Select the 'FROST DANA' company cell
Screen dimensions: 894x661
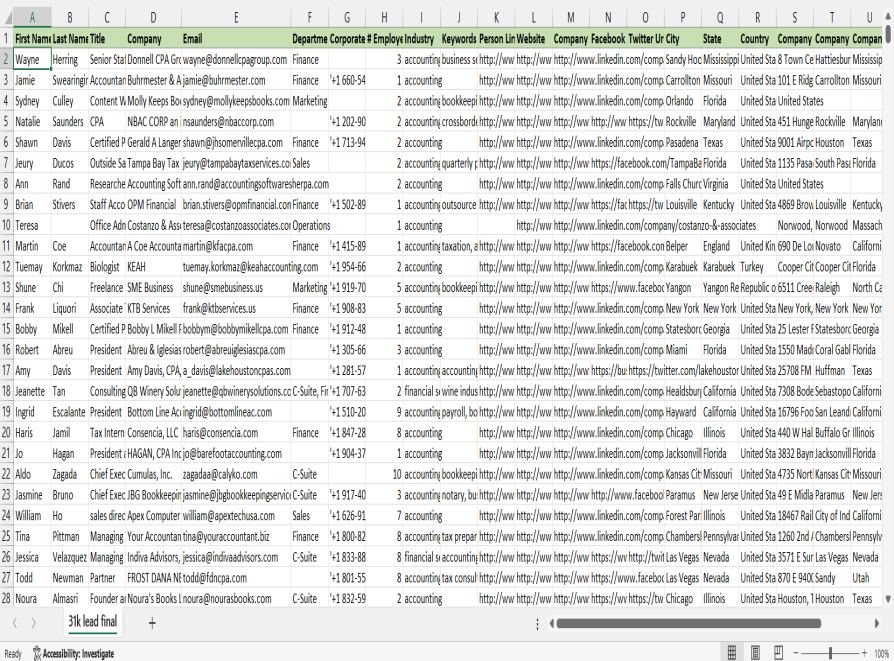(x=153, y=578)
